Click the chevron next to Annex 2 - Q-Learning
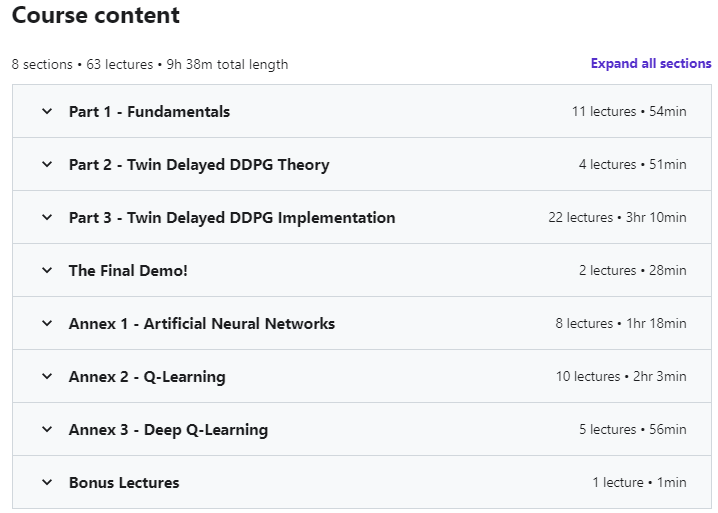 47,377
